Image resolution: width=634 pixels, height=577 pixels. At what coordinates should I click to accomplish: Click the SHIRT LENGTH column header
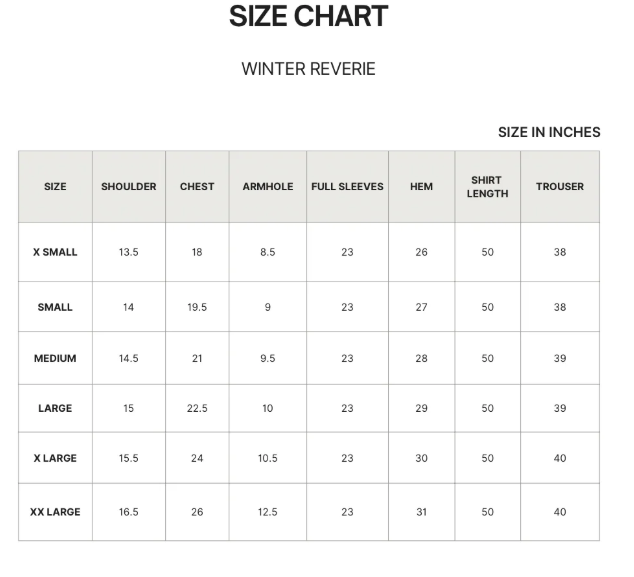(x=487, y=187)
